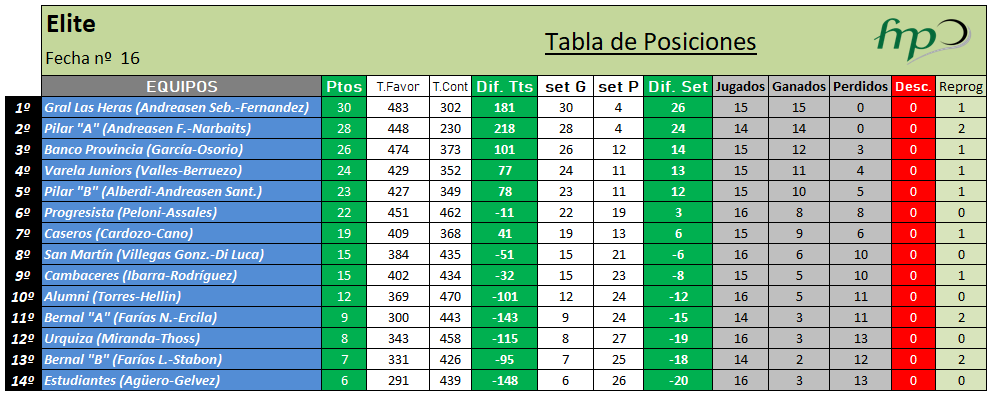Click the red Desc. header
This screenshot has height=394, width=993.
tap(913, 87)
